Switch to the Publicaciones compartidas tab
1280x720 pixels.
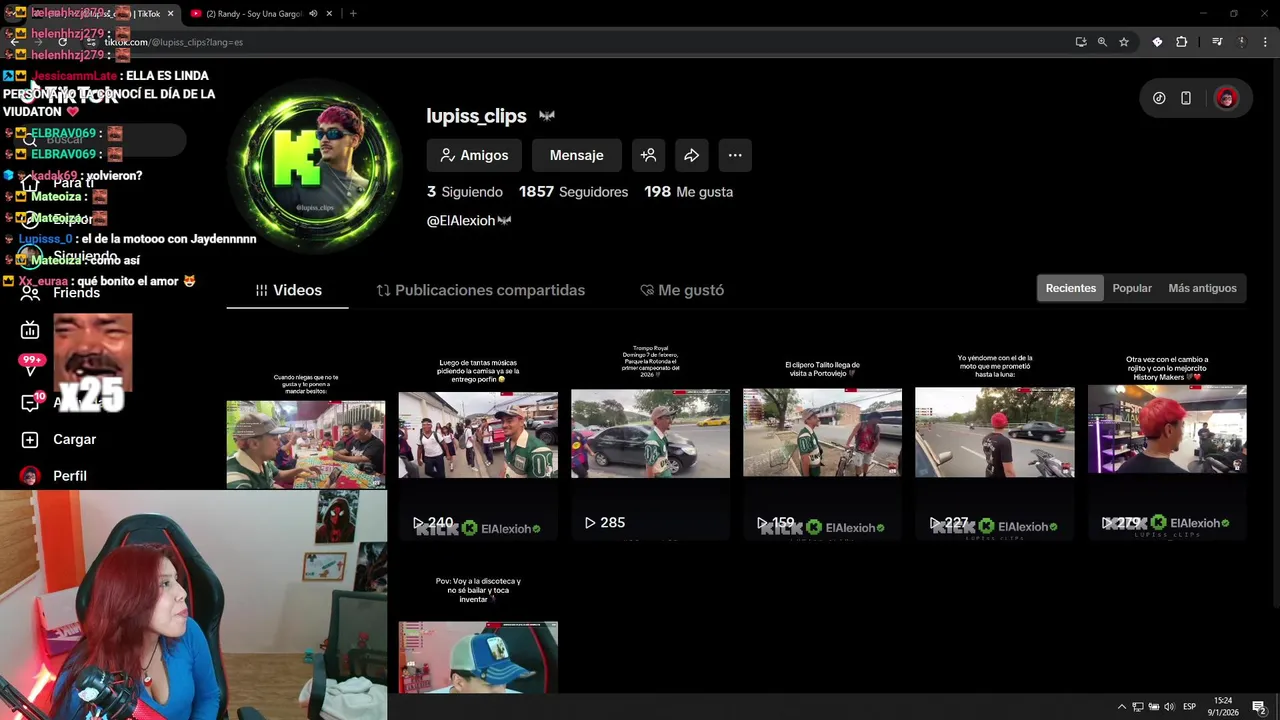pyautogui.click(x=481, y=290)
